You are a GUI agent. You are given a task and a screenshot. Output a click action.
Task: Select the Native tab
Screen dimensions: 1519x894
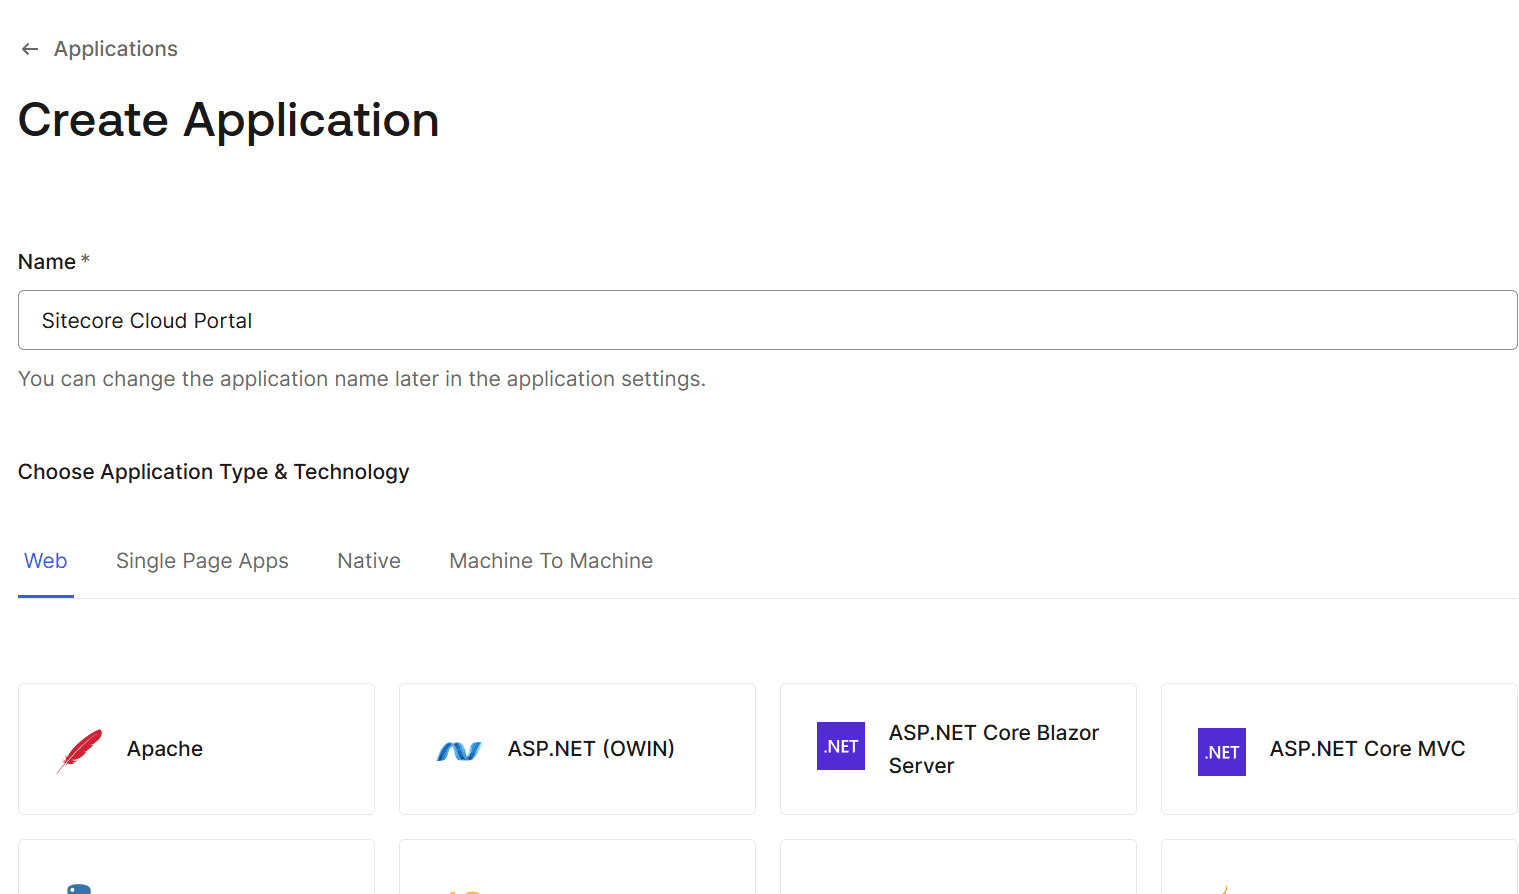(369, 561)
